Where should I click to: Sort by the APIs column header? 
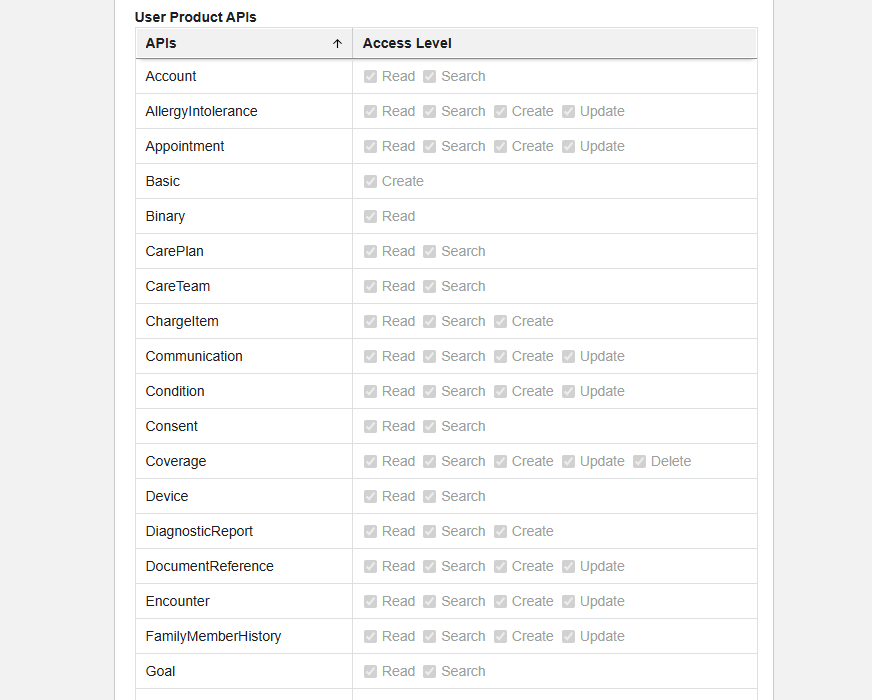coord(161,44)
